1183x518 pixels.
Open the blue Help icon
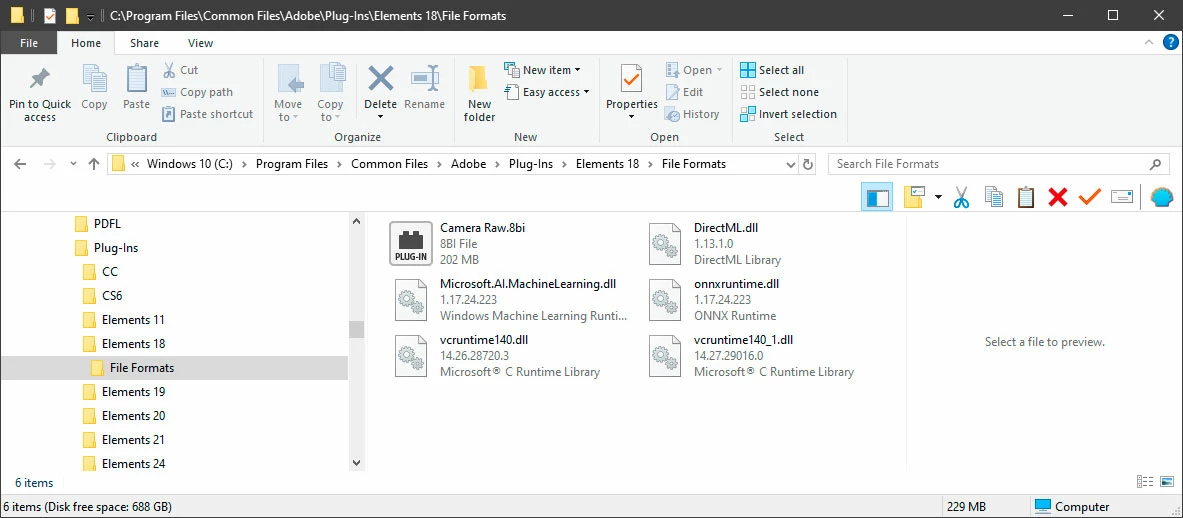tap(1170, 43)
